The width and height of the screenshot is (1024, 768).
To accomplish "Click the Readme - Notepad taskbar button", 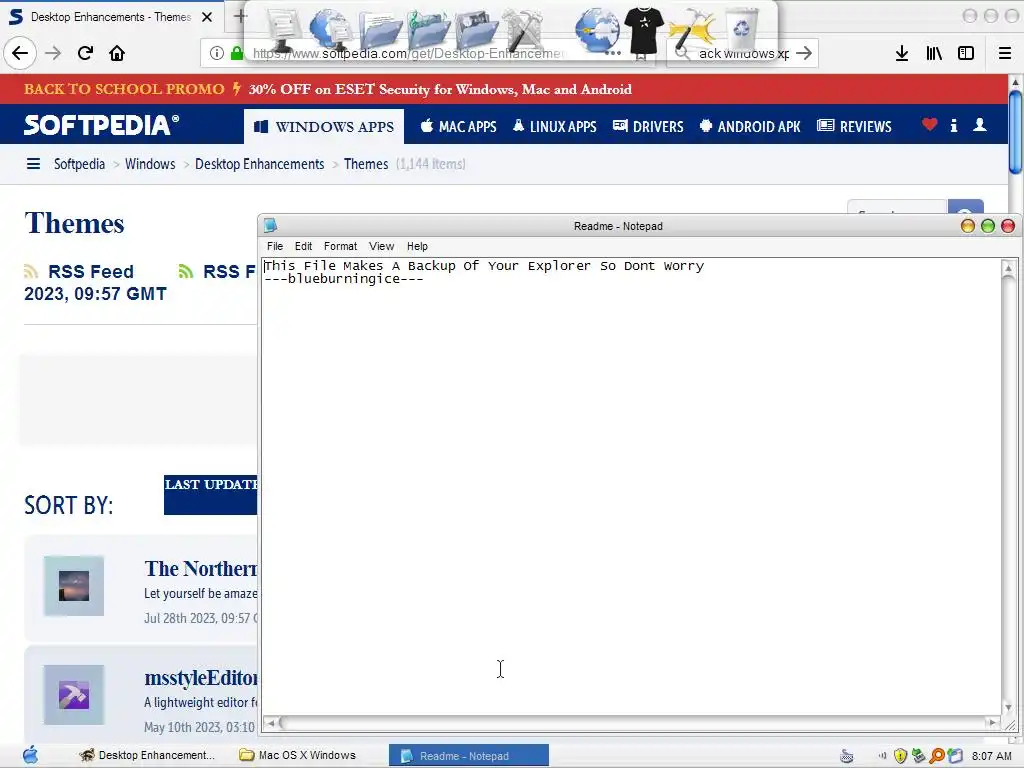I will pyautogui.click(x=468, y=756).
